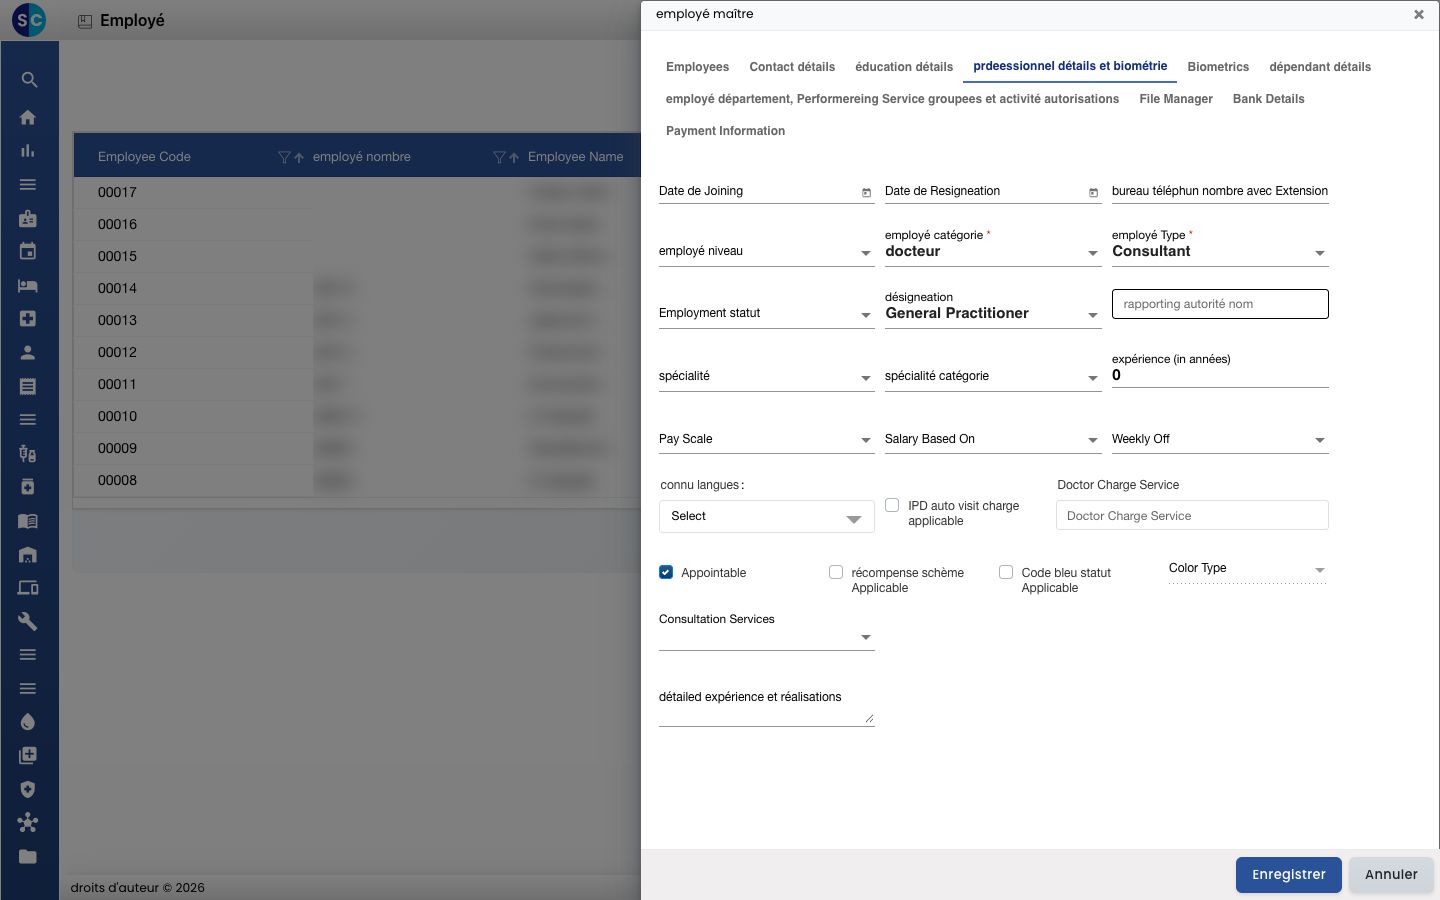The image size is (1440, 900).
Task: Click the water drop icon in sidebar
Action: tap(28, 722)
